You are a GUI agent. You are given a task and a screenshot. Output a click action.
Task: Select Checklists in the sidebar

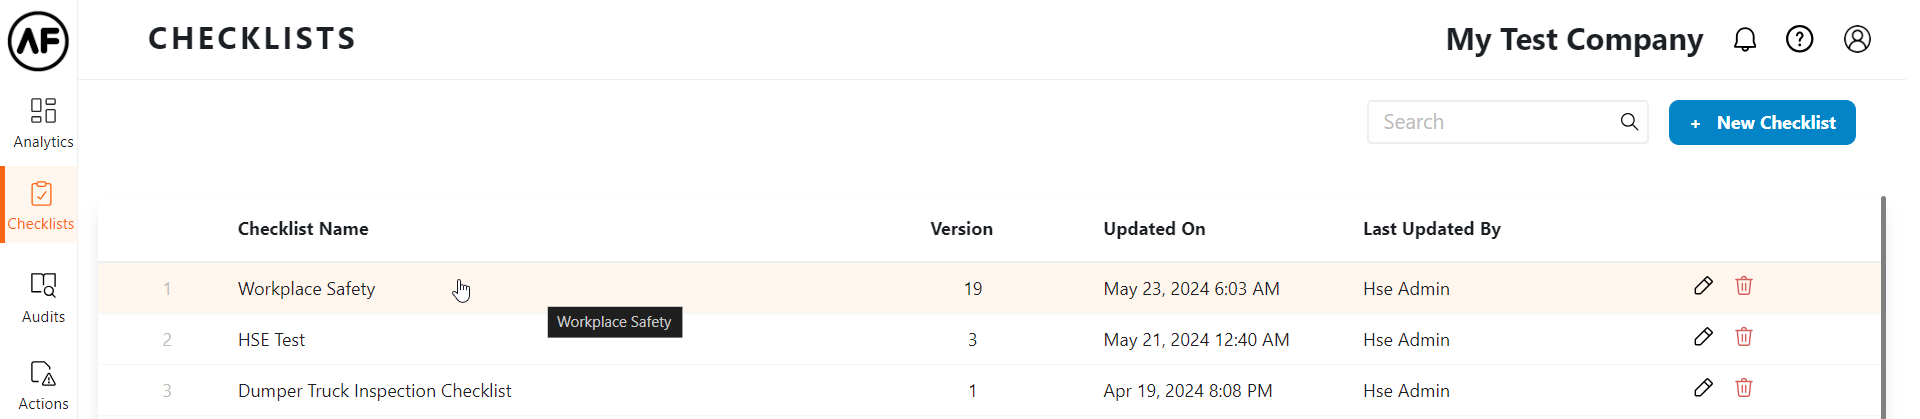pyautogui.click(x=41, y=205)
